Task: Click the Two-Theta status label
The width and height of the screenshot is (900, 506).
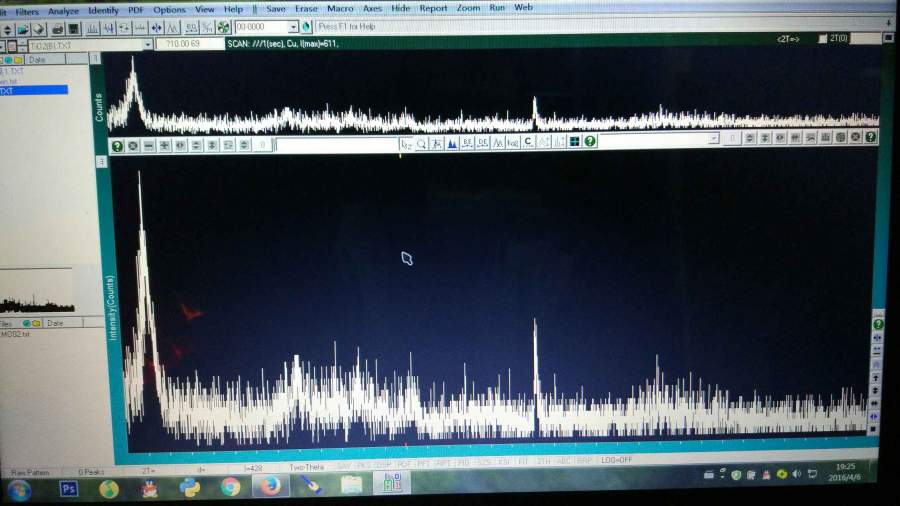Action: click(x=307, y=467)
